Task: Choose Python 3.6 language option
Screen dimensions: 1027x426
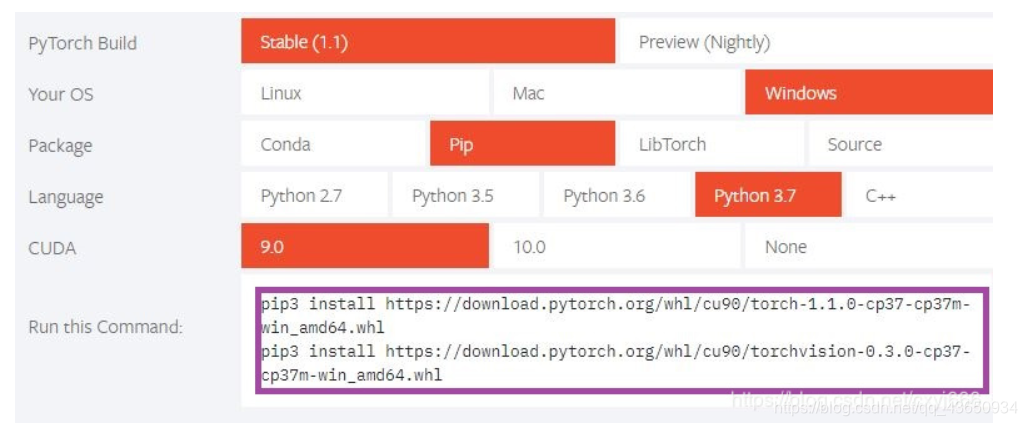Action: (x=616, y=195)
